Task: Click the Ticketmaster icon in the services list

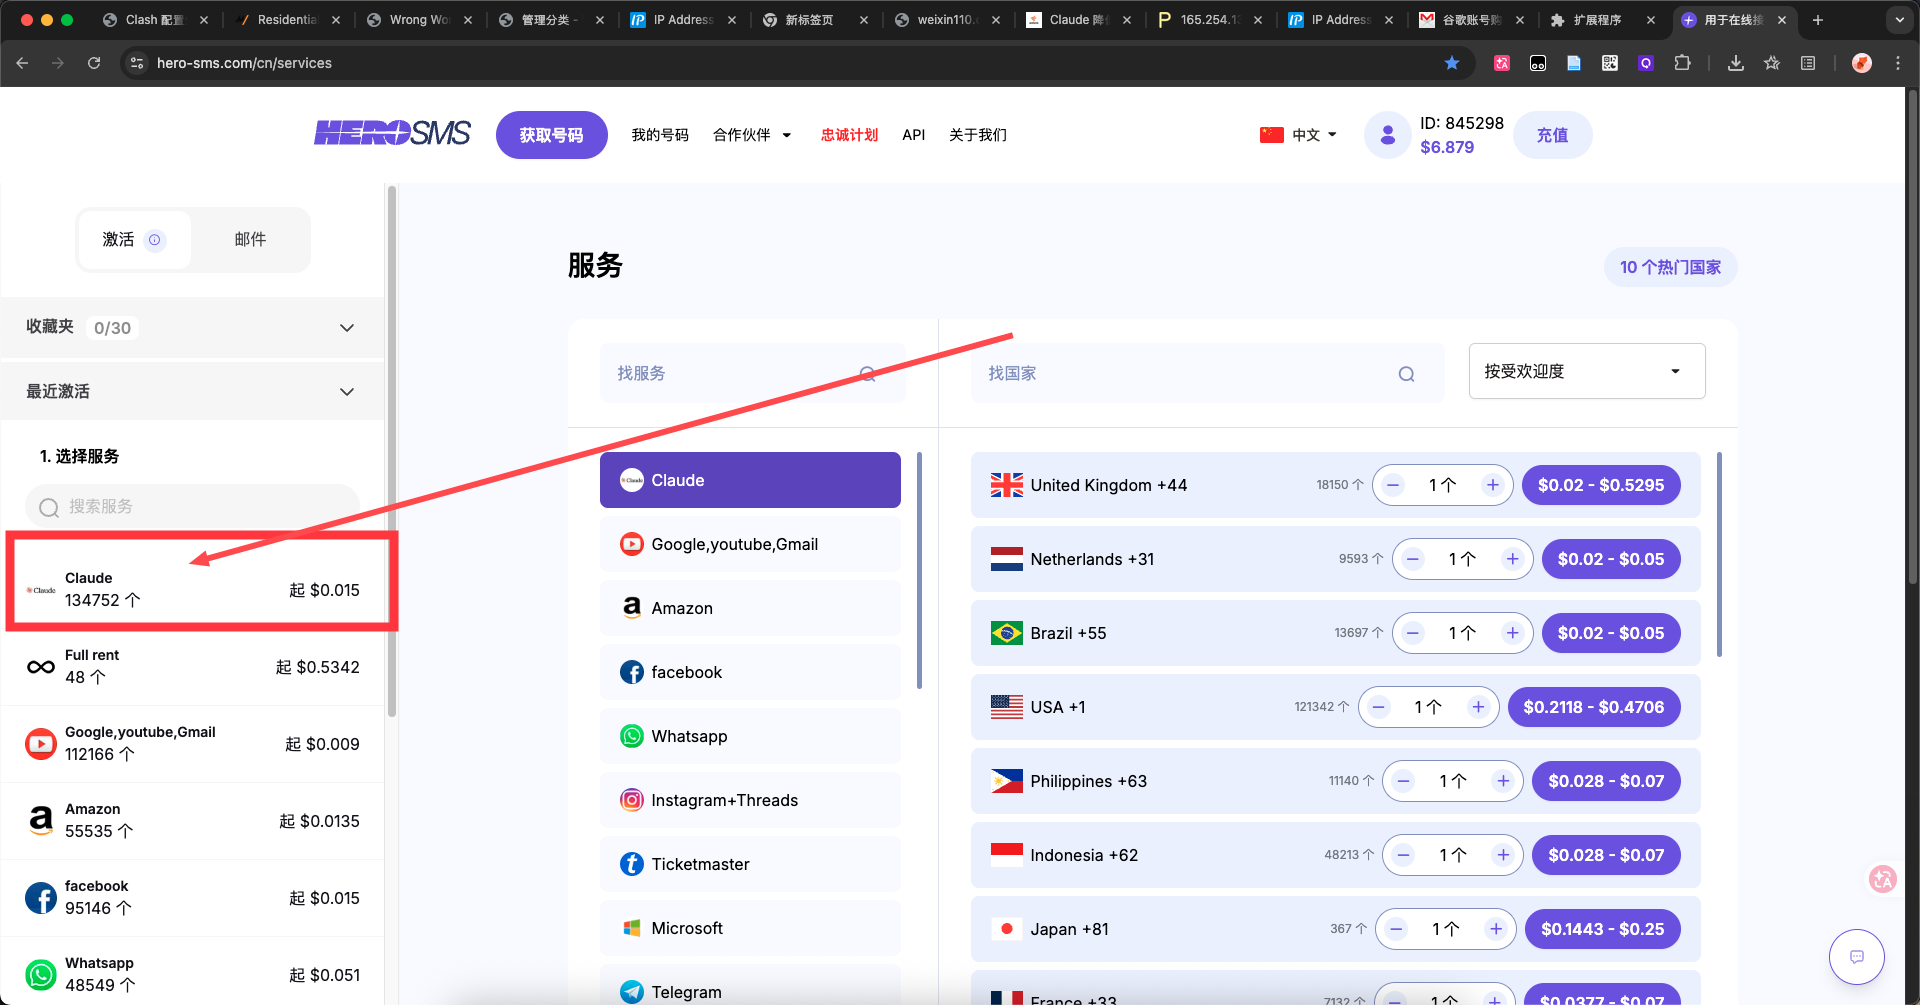Action: (632, 864)
